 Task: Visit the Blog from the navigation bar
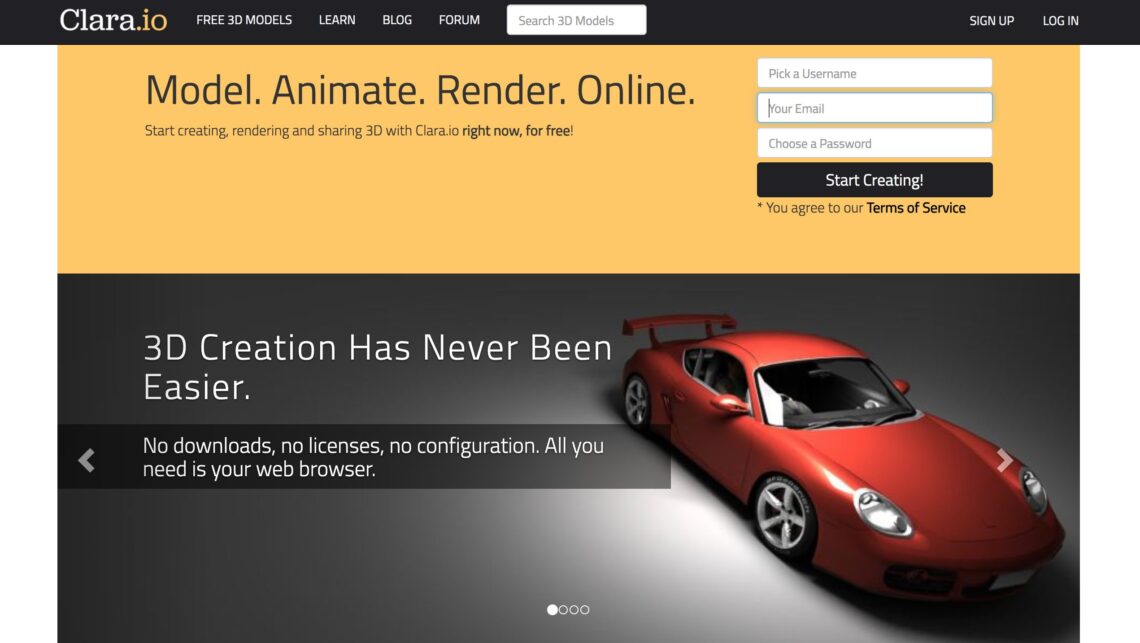tap(397, 20)
